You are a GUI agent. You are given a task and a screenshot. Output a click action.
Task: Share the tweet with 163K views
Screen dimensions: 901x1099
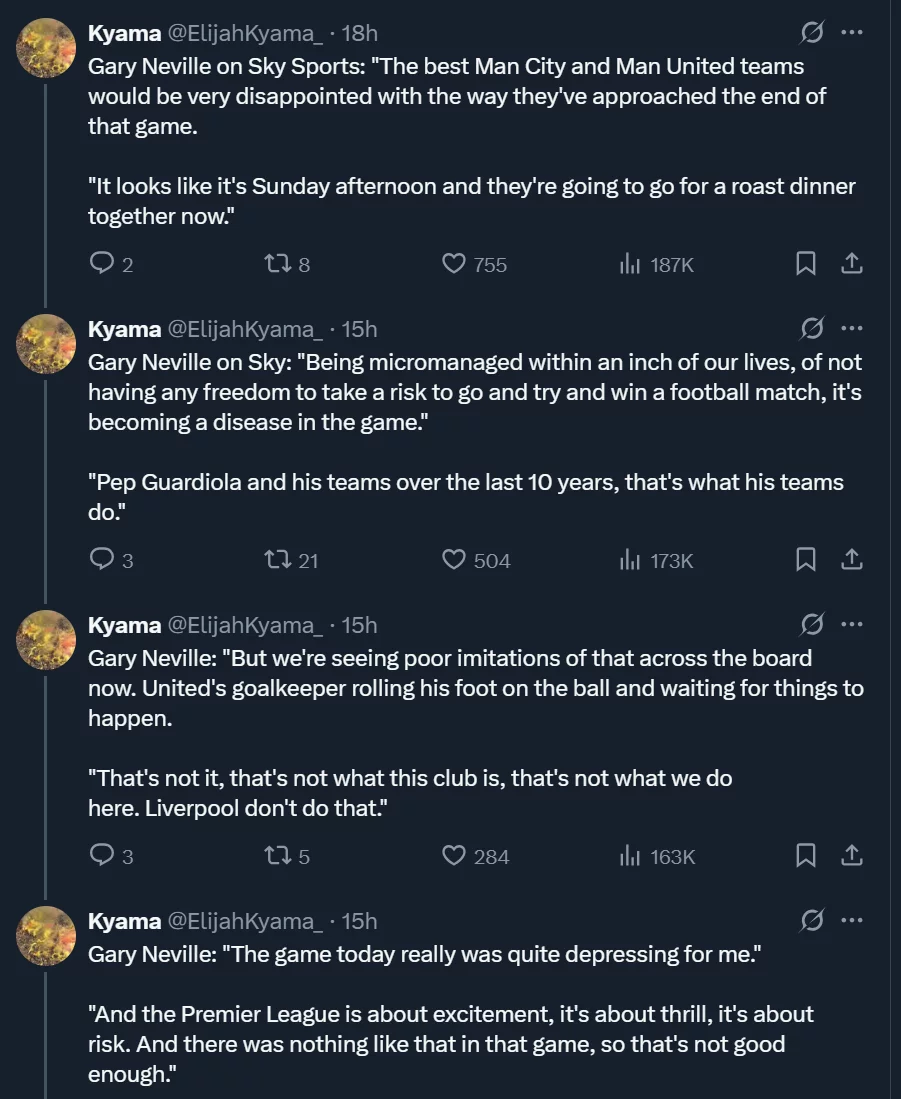point(851,855)
